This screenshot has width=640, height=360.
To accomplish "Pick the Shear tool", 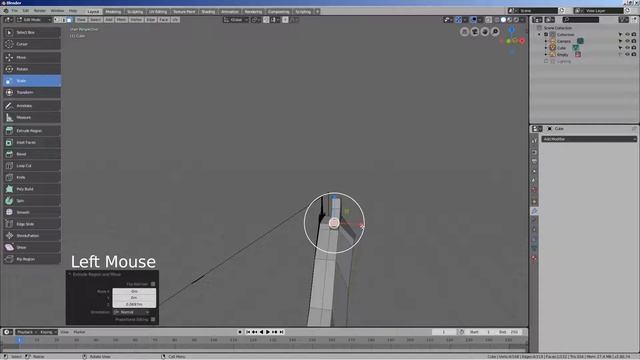I will pyautogui.click(x=32, y=247).
